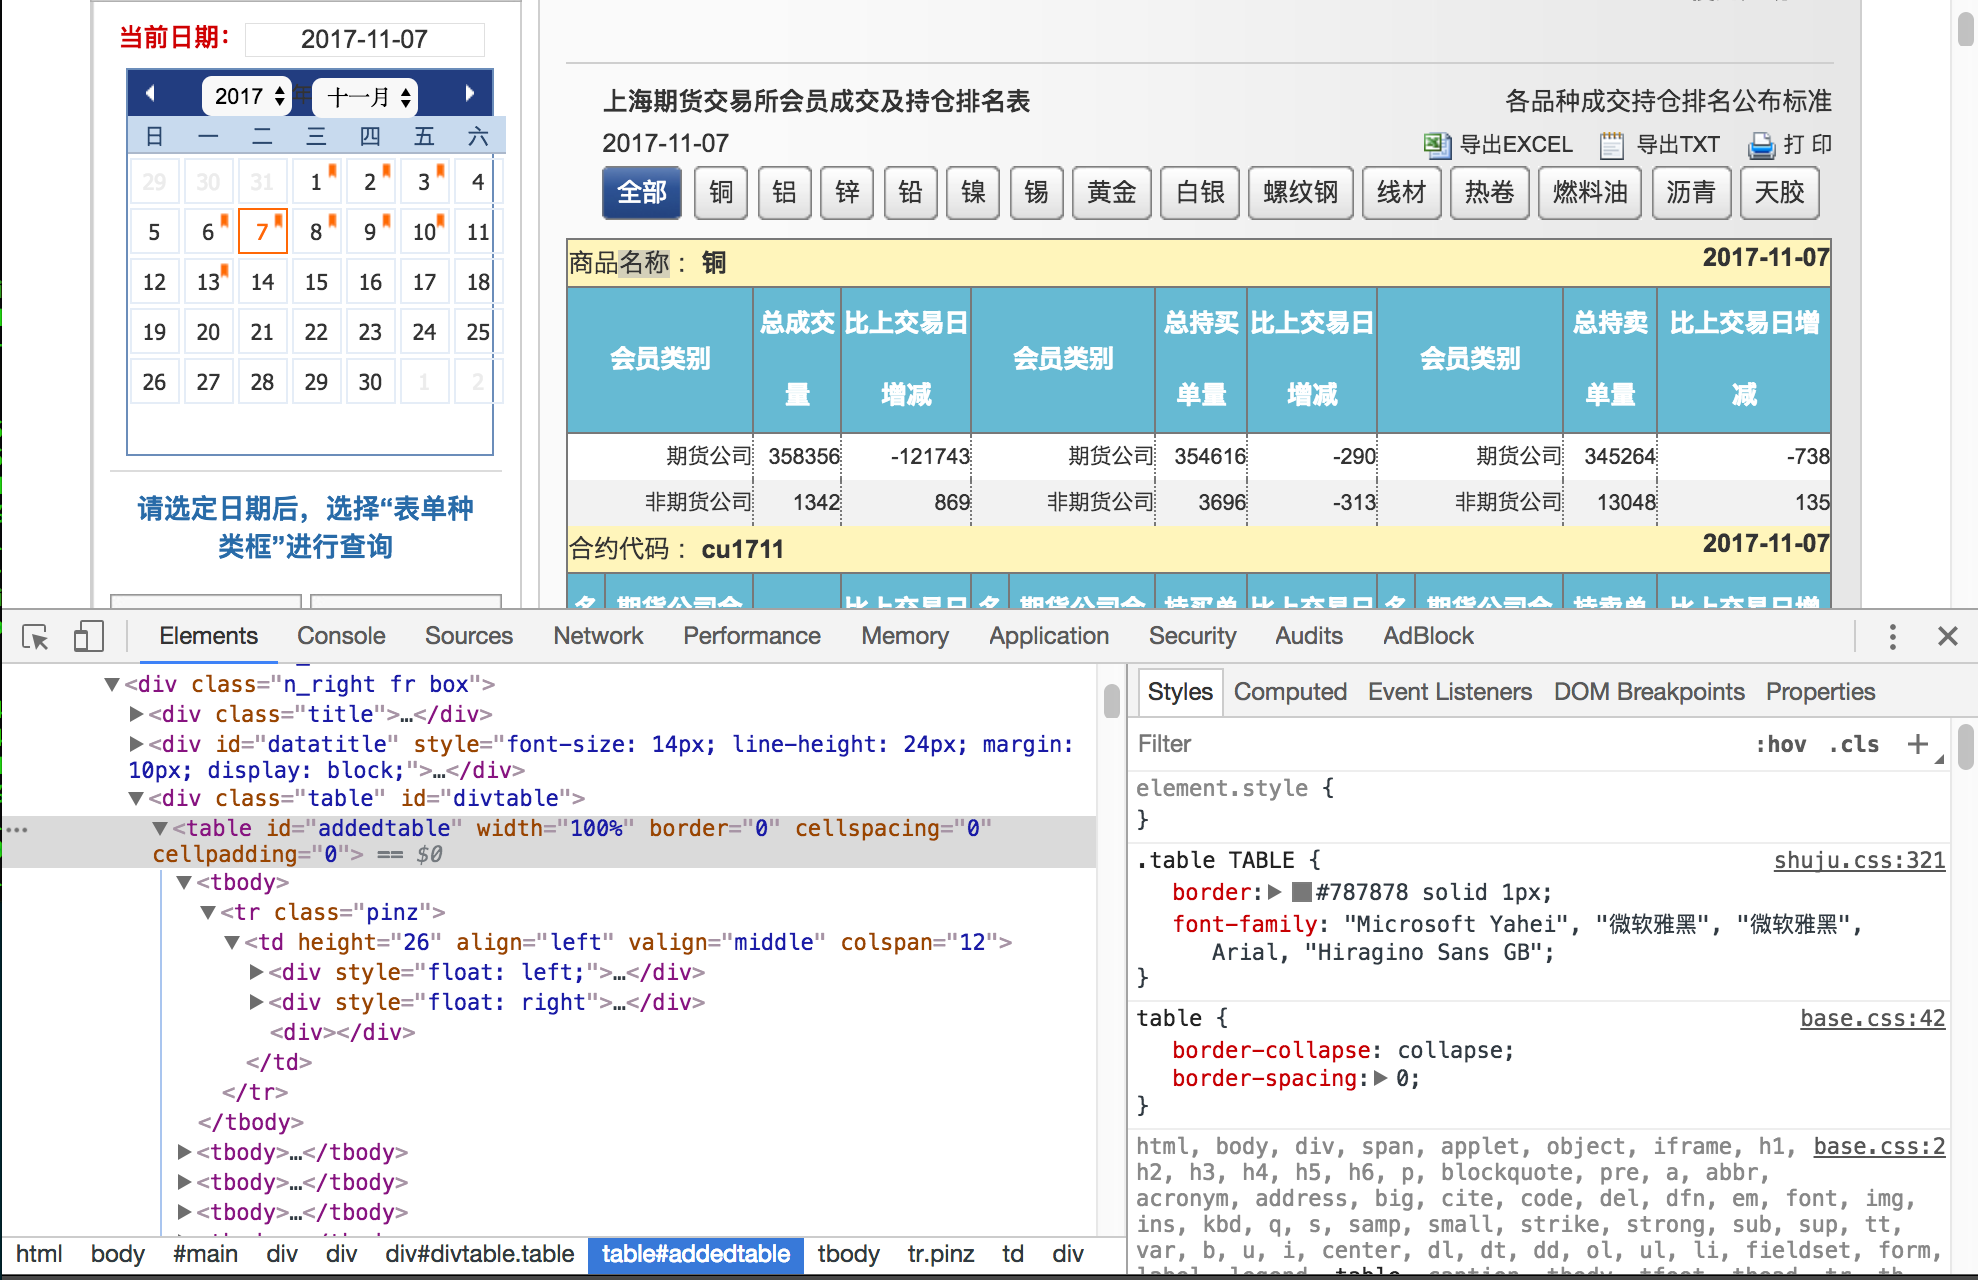Image resolution: width=1978 pixels, height=1280 pixels.
Task: Collapse tr class pinz node
Action: 208,913
